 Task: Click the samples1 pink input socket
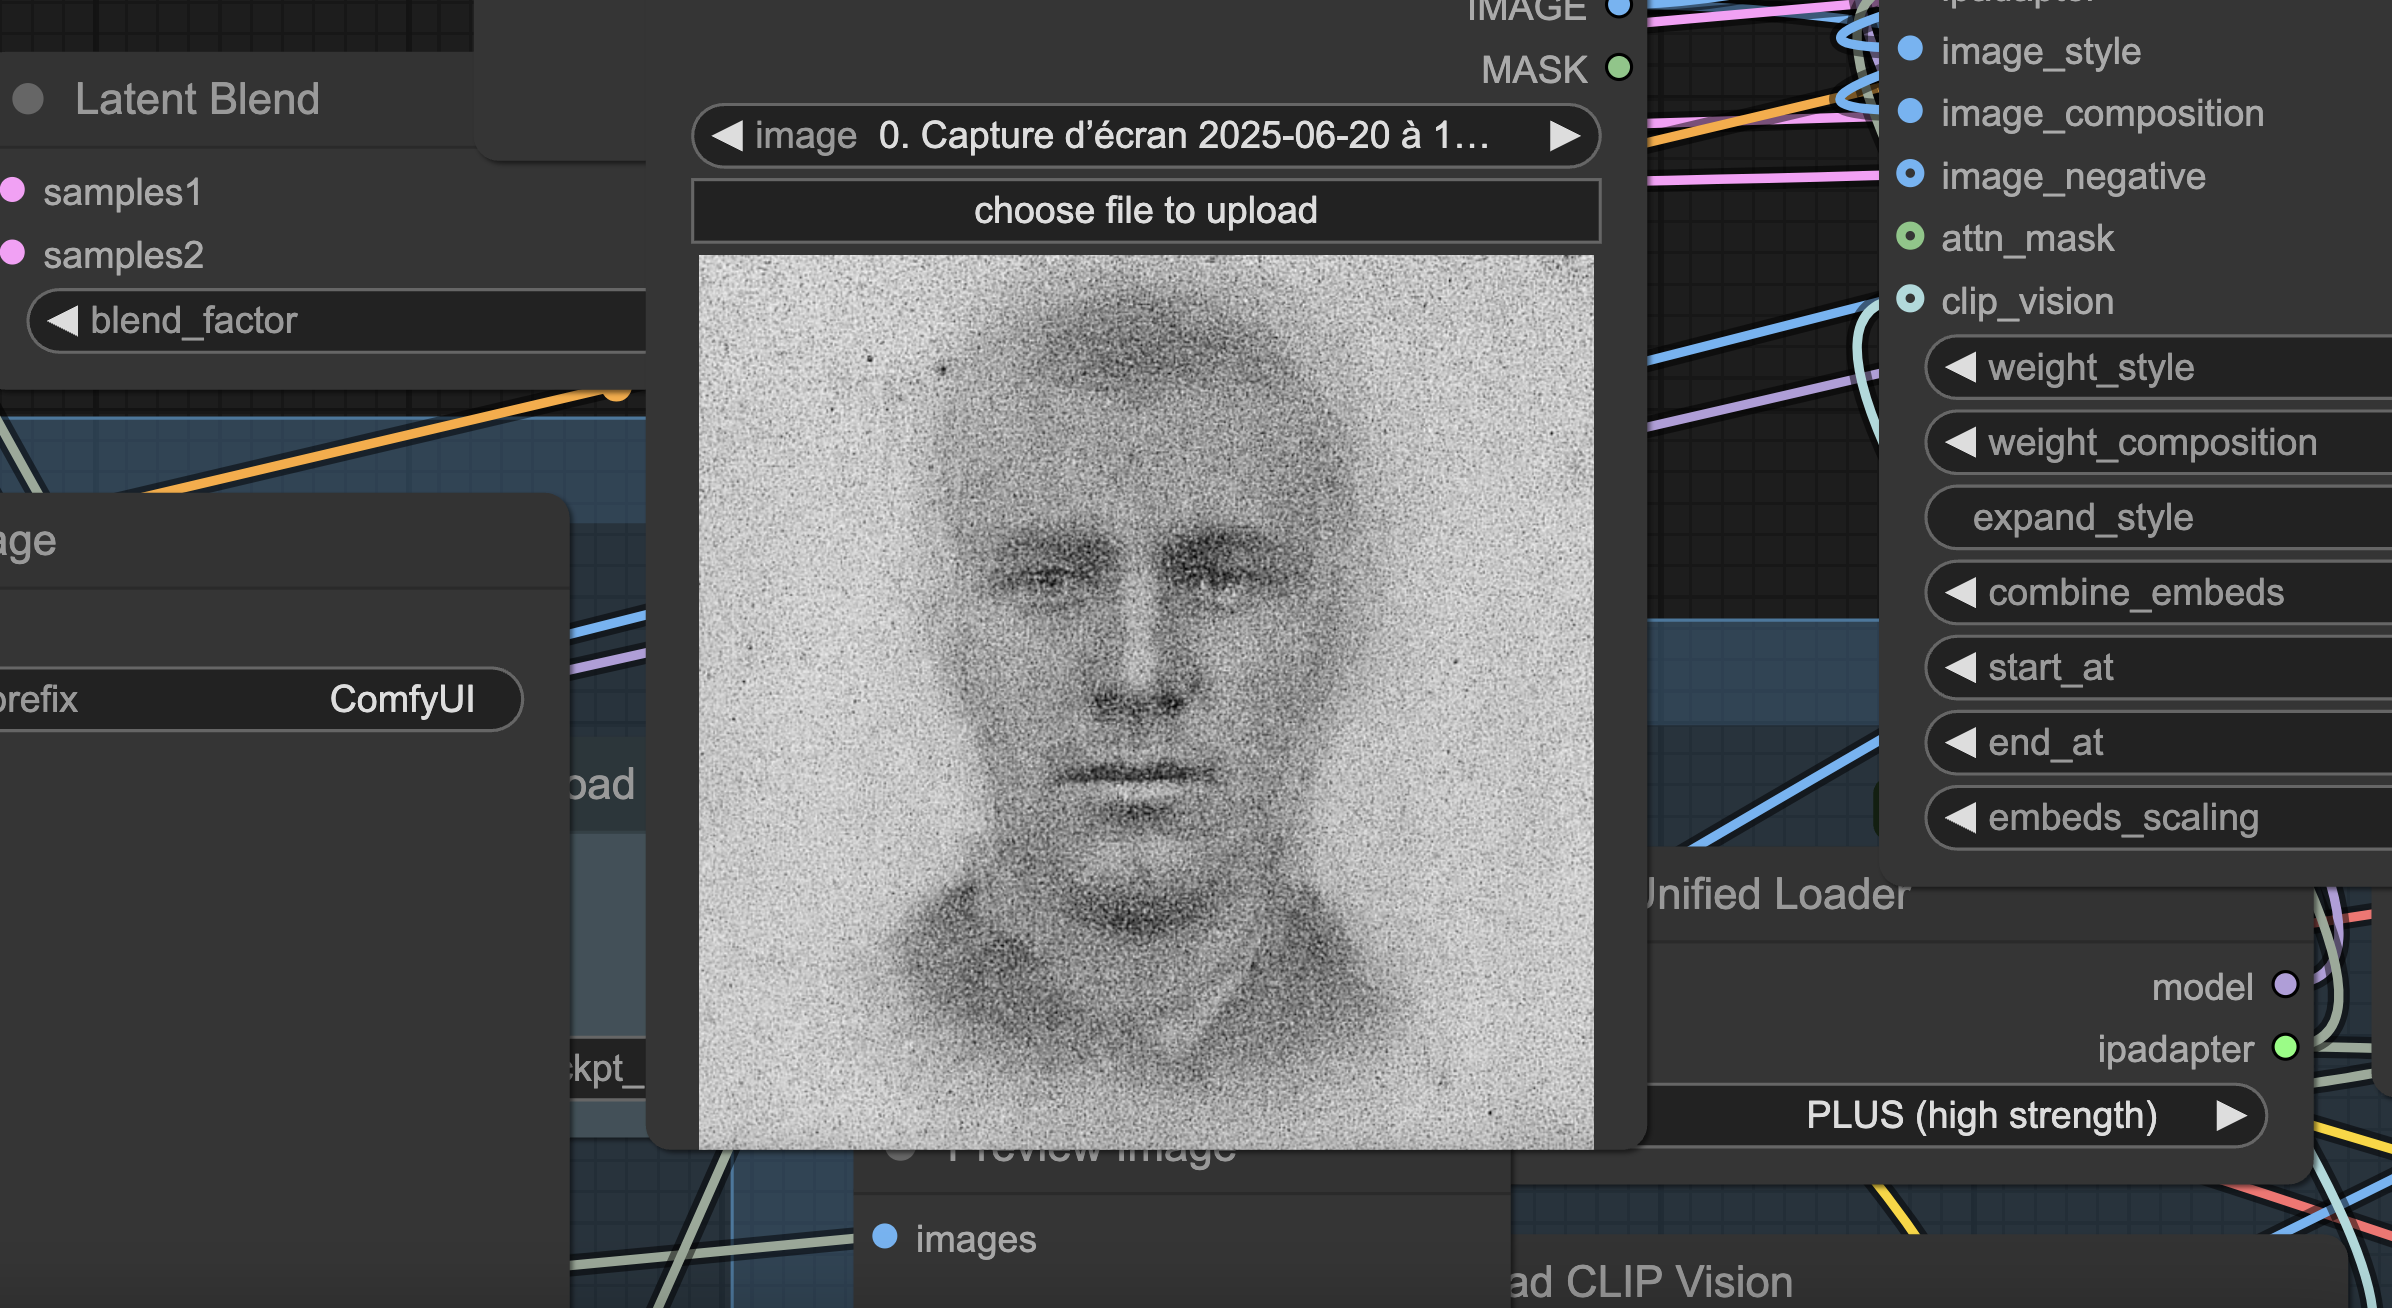(12, 190)
